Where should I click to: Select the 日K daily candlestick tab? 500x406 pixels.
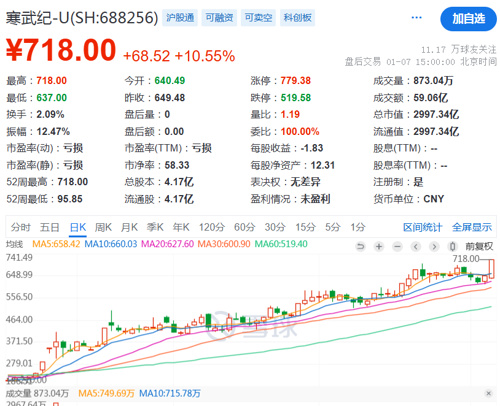[x=78, y=227]
